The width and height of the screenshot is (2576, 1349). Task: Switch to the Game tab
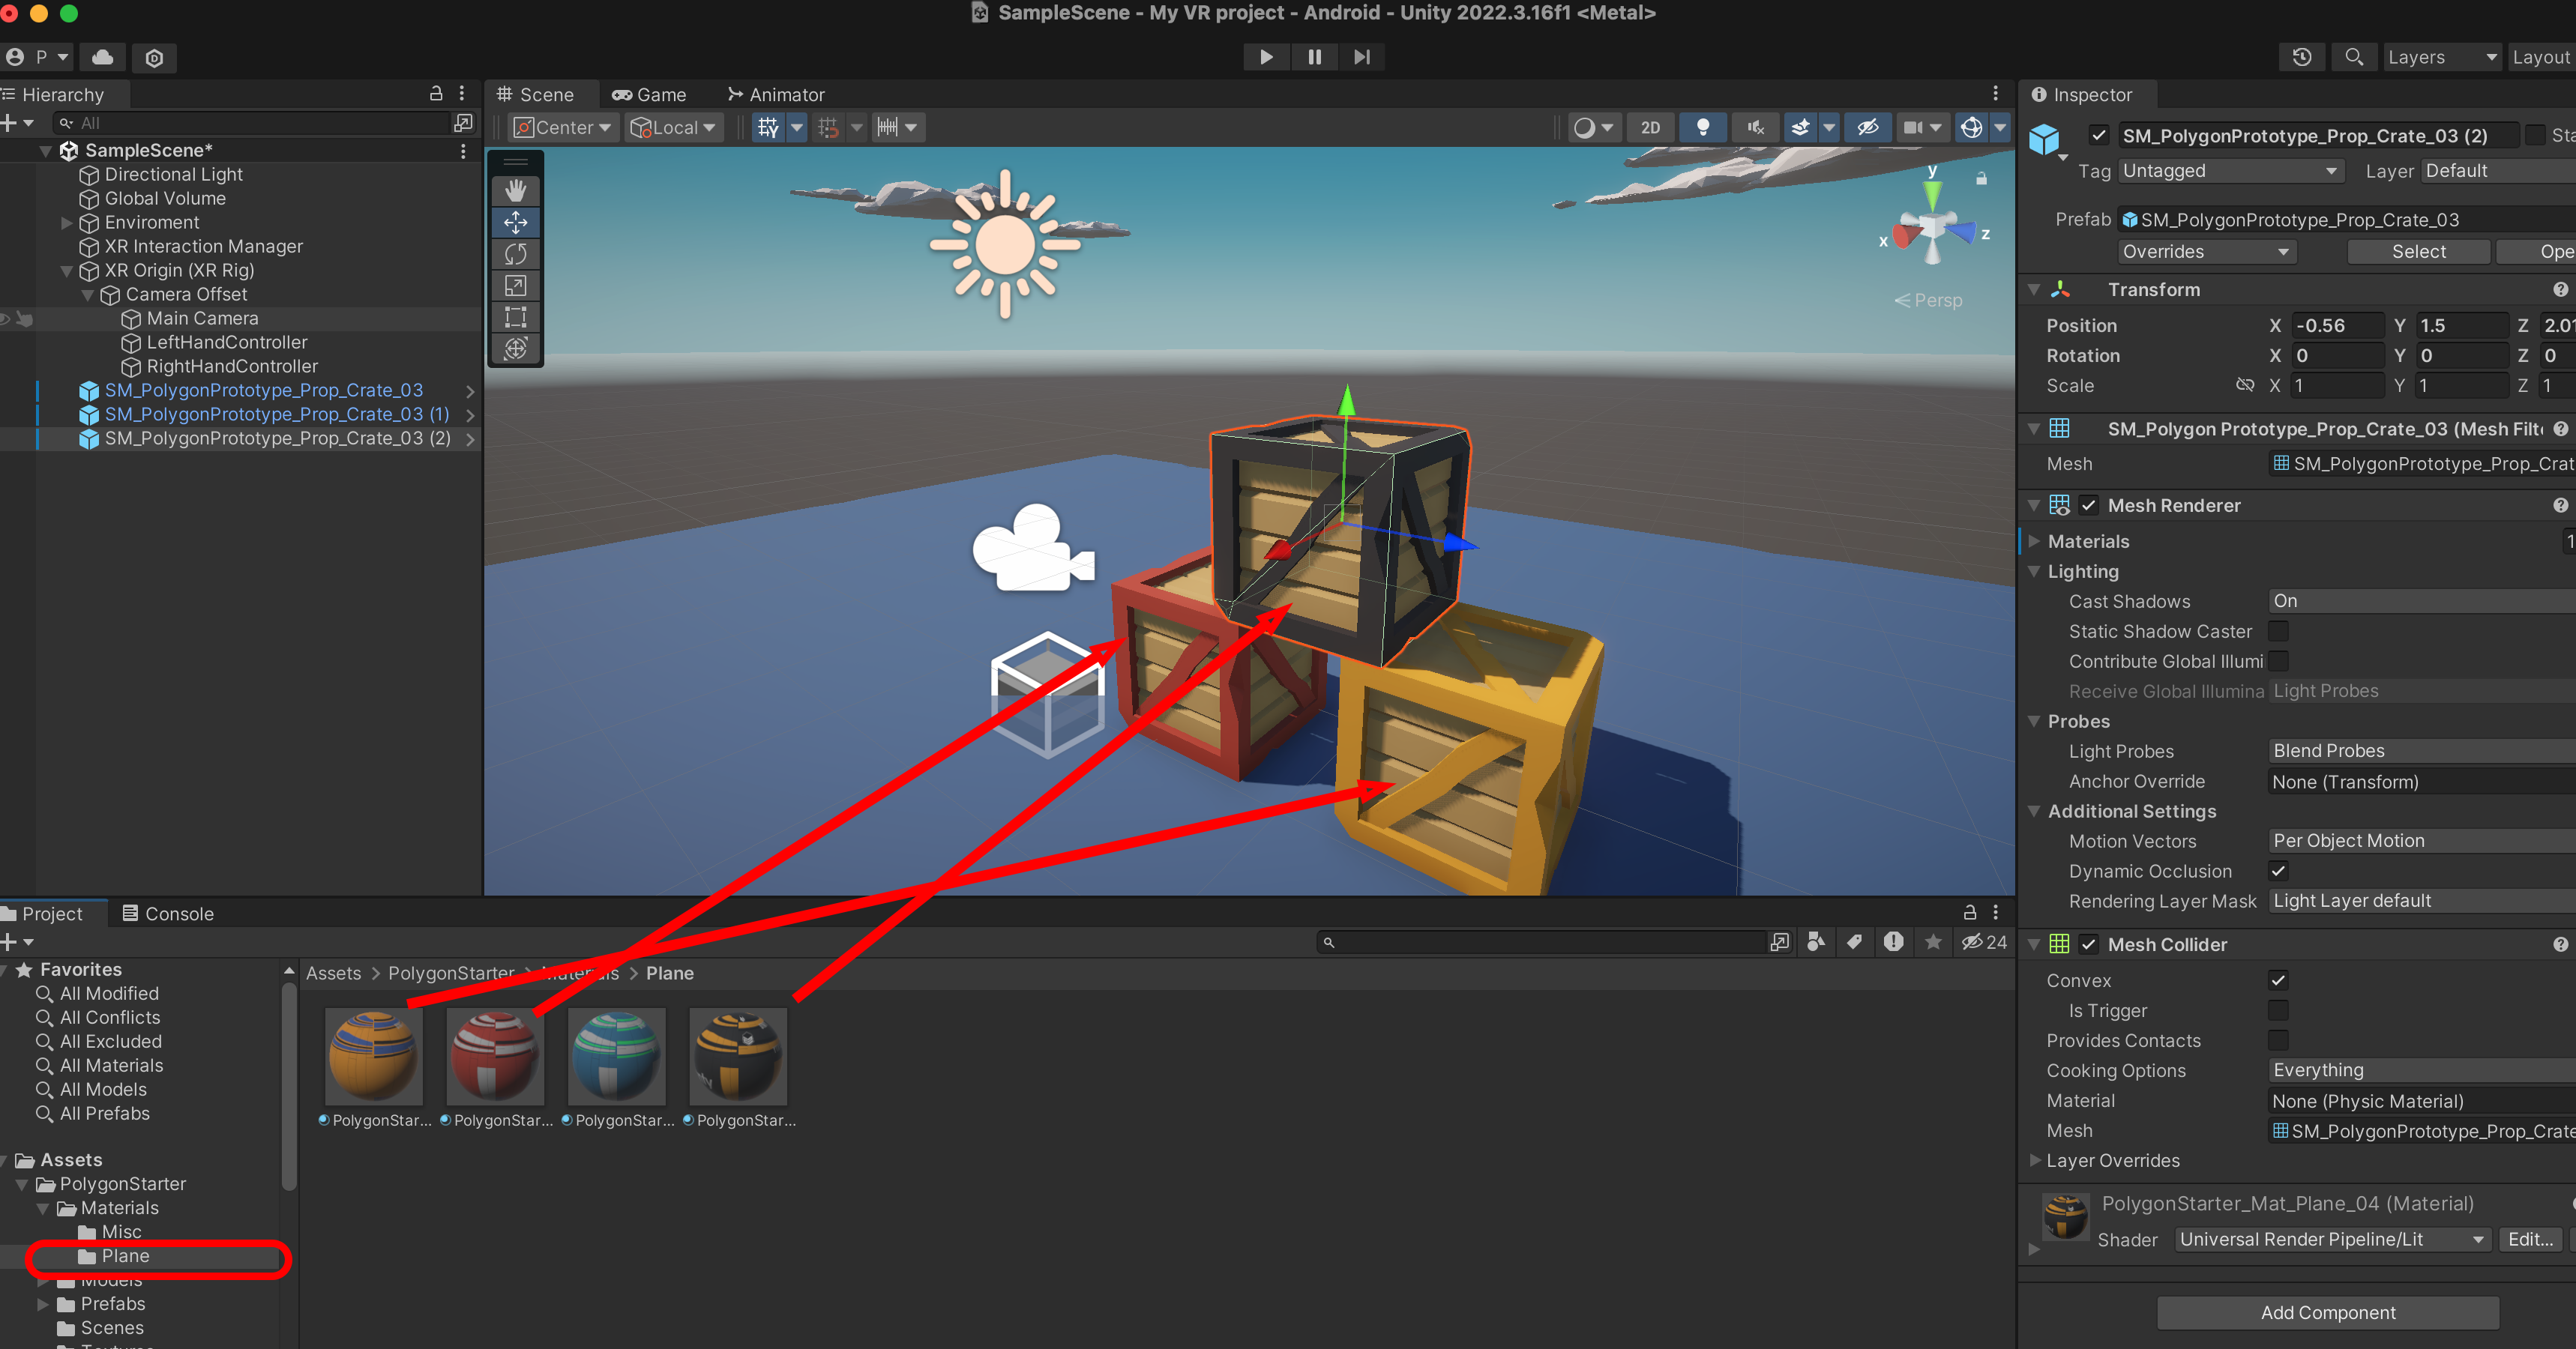pyautogui.click(x=649, y=95)
